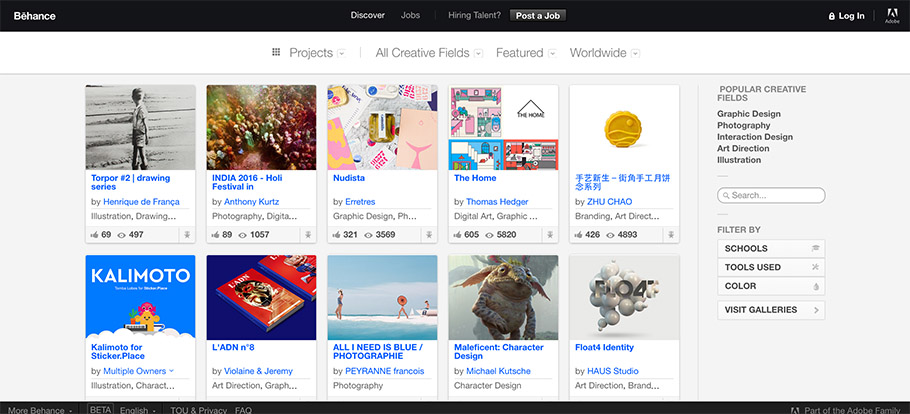Click the sidebar Search field

pyautogui.click(x=773, y=196)
